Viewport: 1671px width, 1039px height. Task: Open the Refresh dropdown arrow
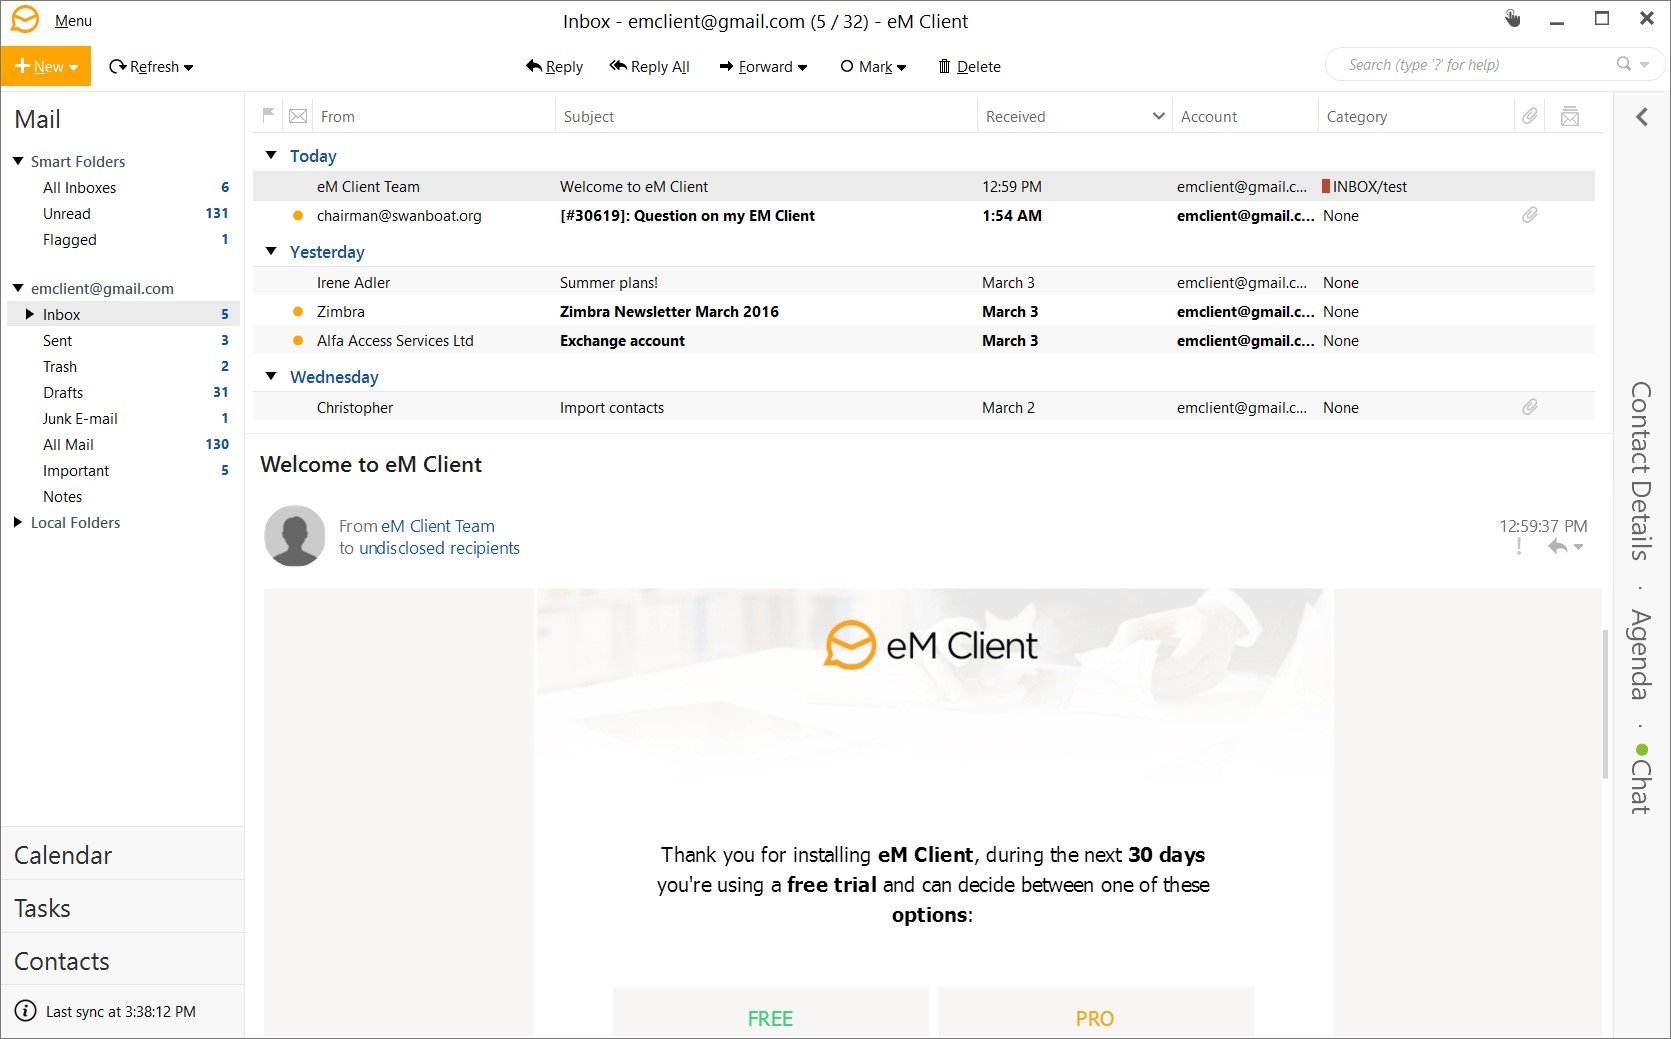189,67
